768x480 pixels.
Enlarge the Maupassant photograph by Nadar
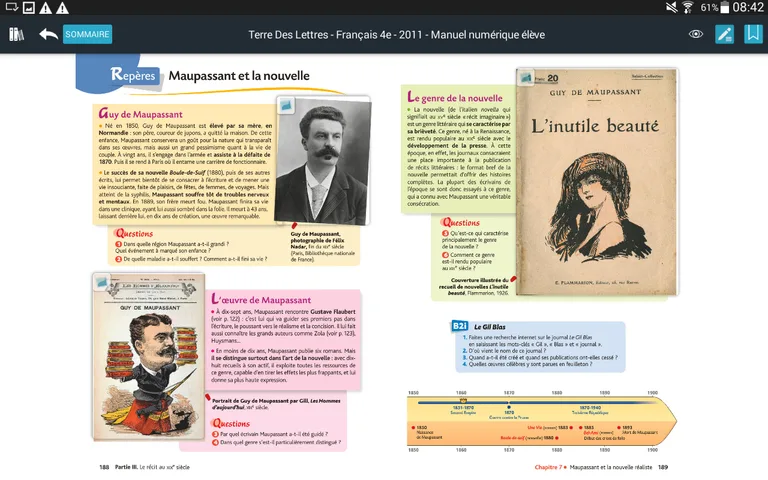point(322,161)
